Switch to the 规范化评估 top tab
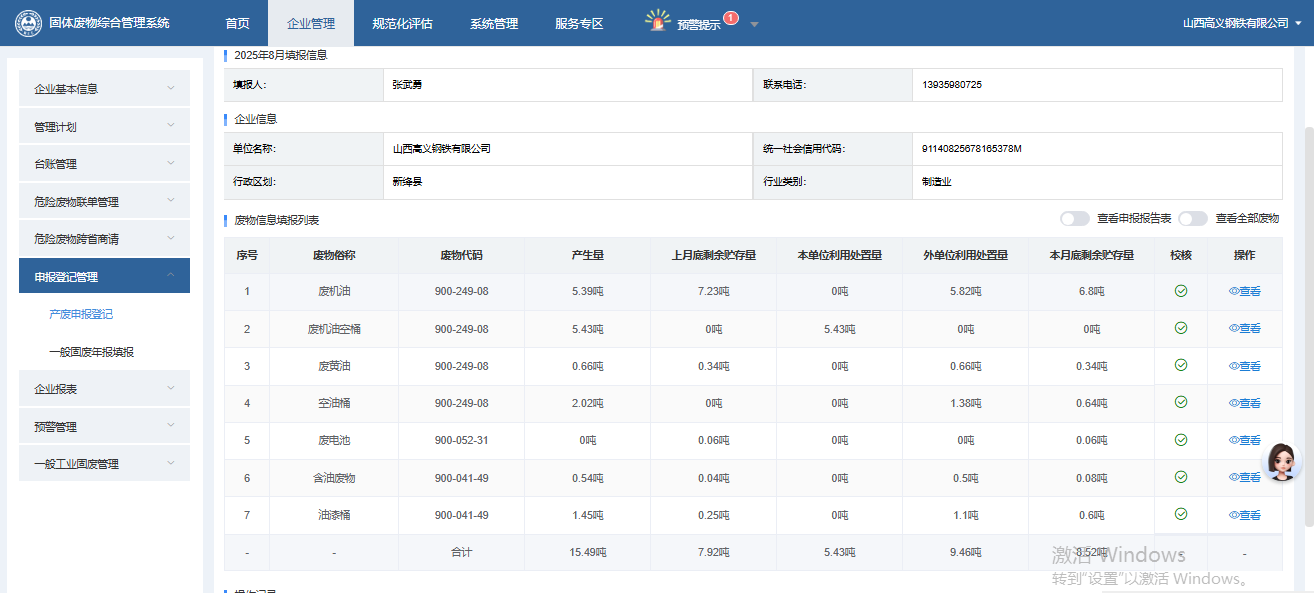Image resolution: width=1314 pixels, height=593 pixels. (402, 23)
